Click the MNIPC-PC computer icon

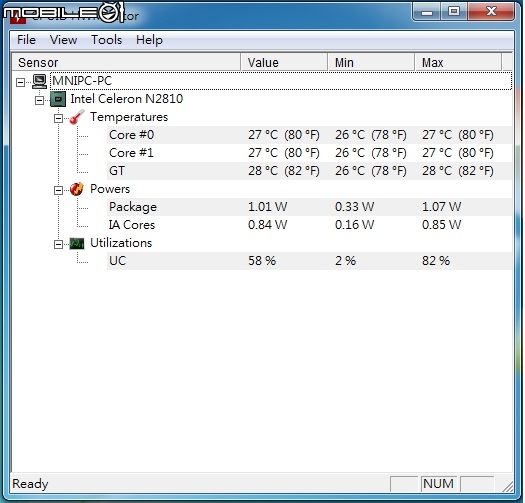(x=40, y=81)
